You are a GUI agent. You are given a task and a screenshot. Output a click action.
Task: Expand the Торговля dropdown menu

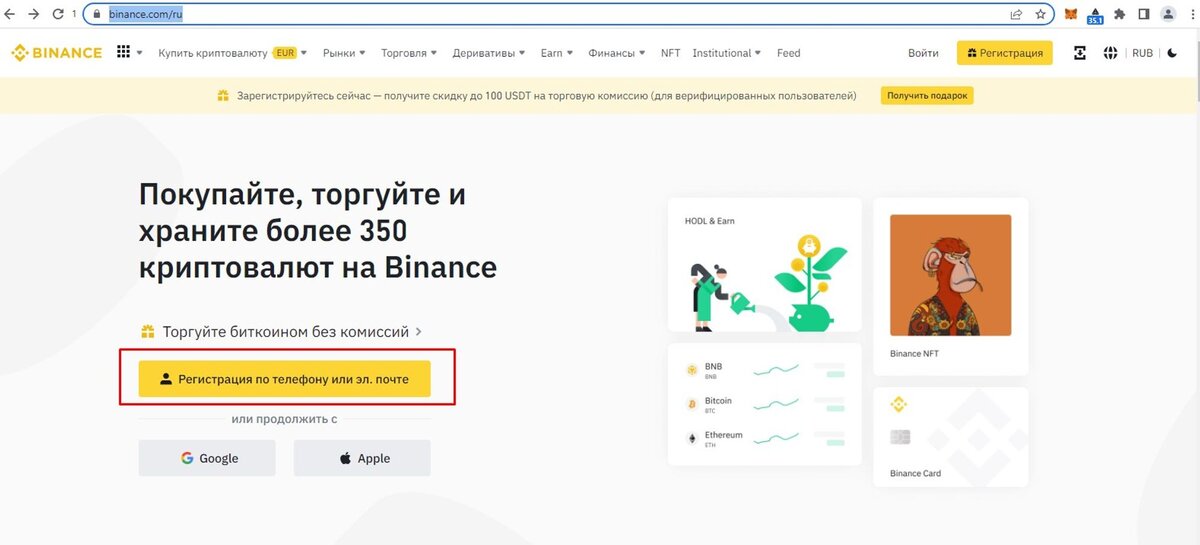[409, 53]
